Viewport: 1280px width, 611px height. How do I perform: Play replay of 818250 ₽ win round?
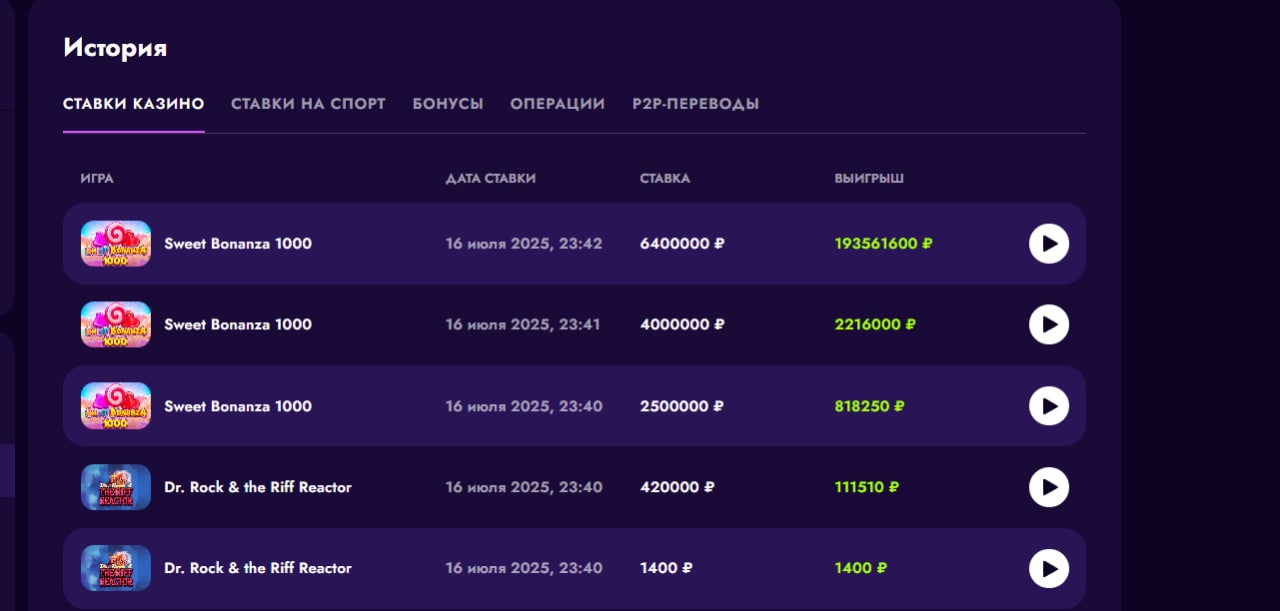pyautogui.click(x=1048, y=406)
